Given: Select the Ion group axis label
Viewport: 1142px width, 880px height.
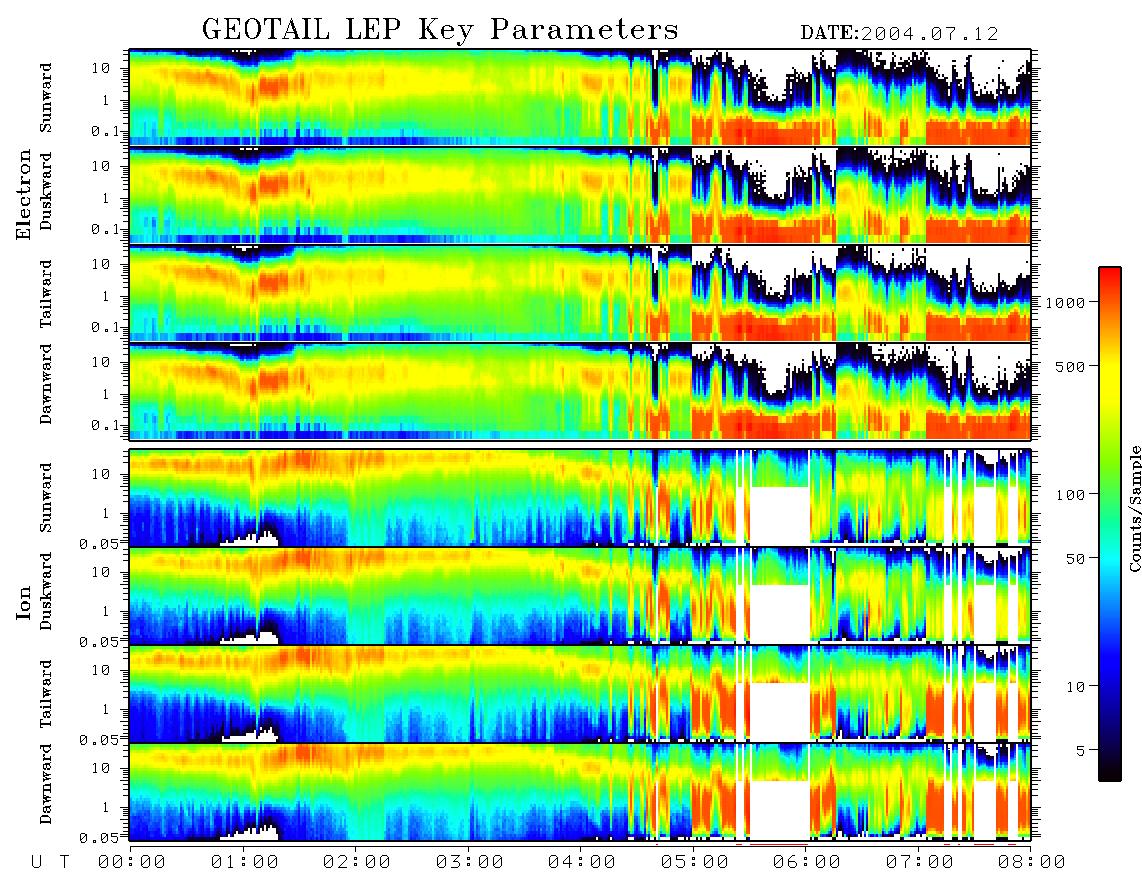Looking at the screenshot, I should tap(24, 602).
